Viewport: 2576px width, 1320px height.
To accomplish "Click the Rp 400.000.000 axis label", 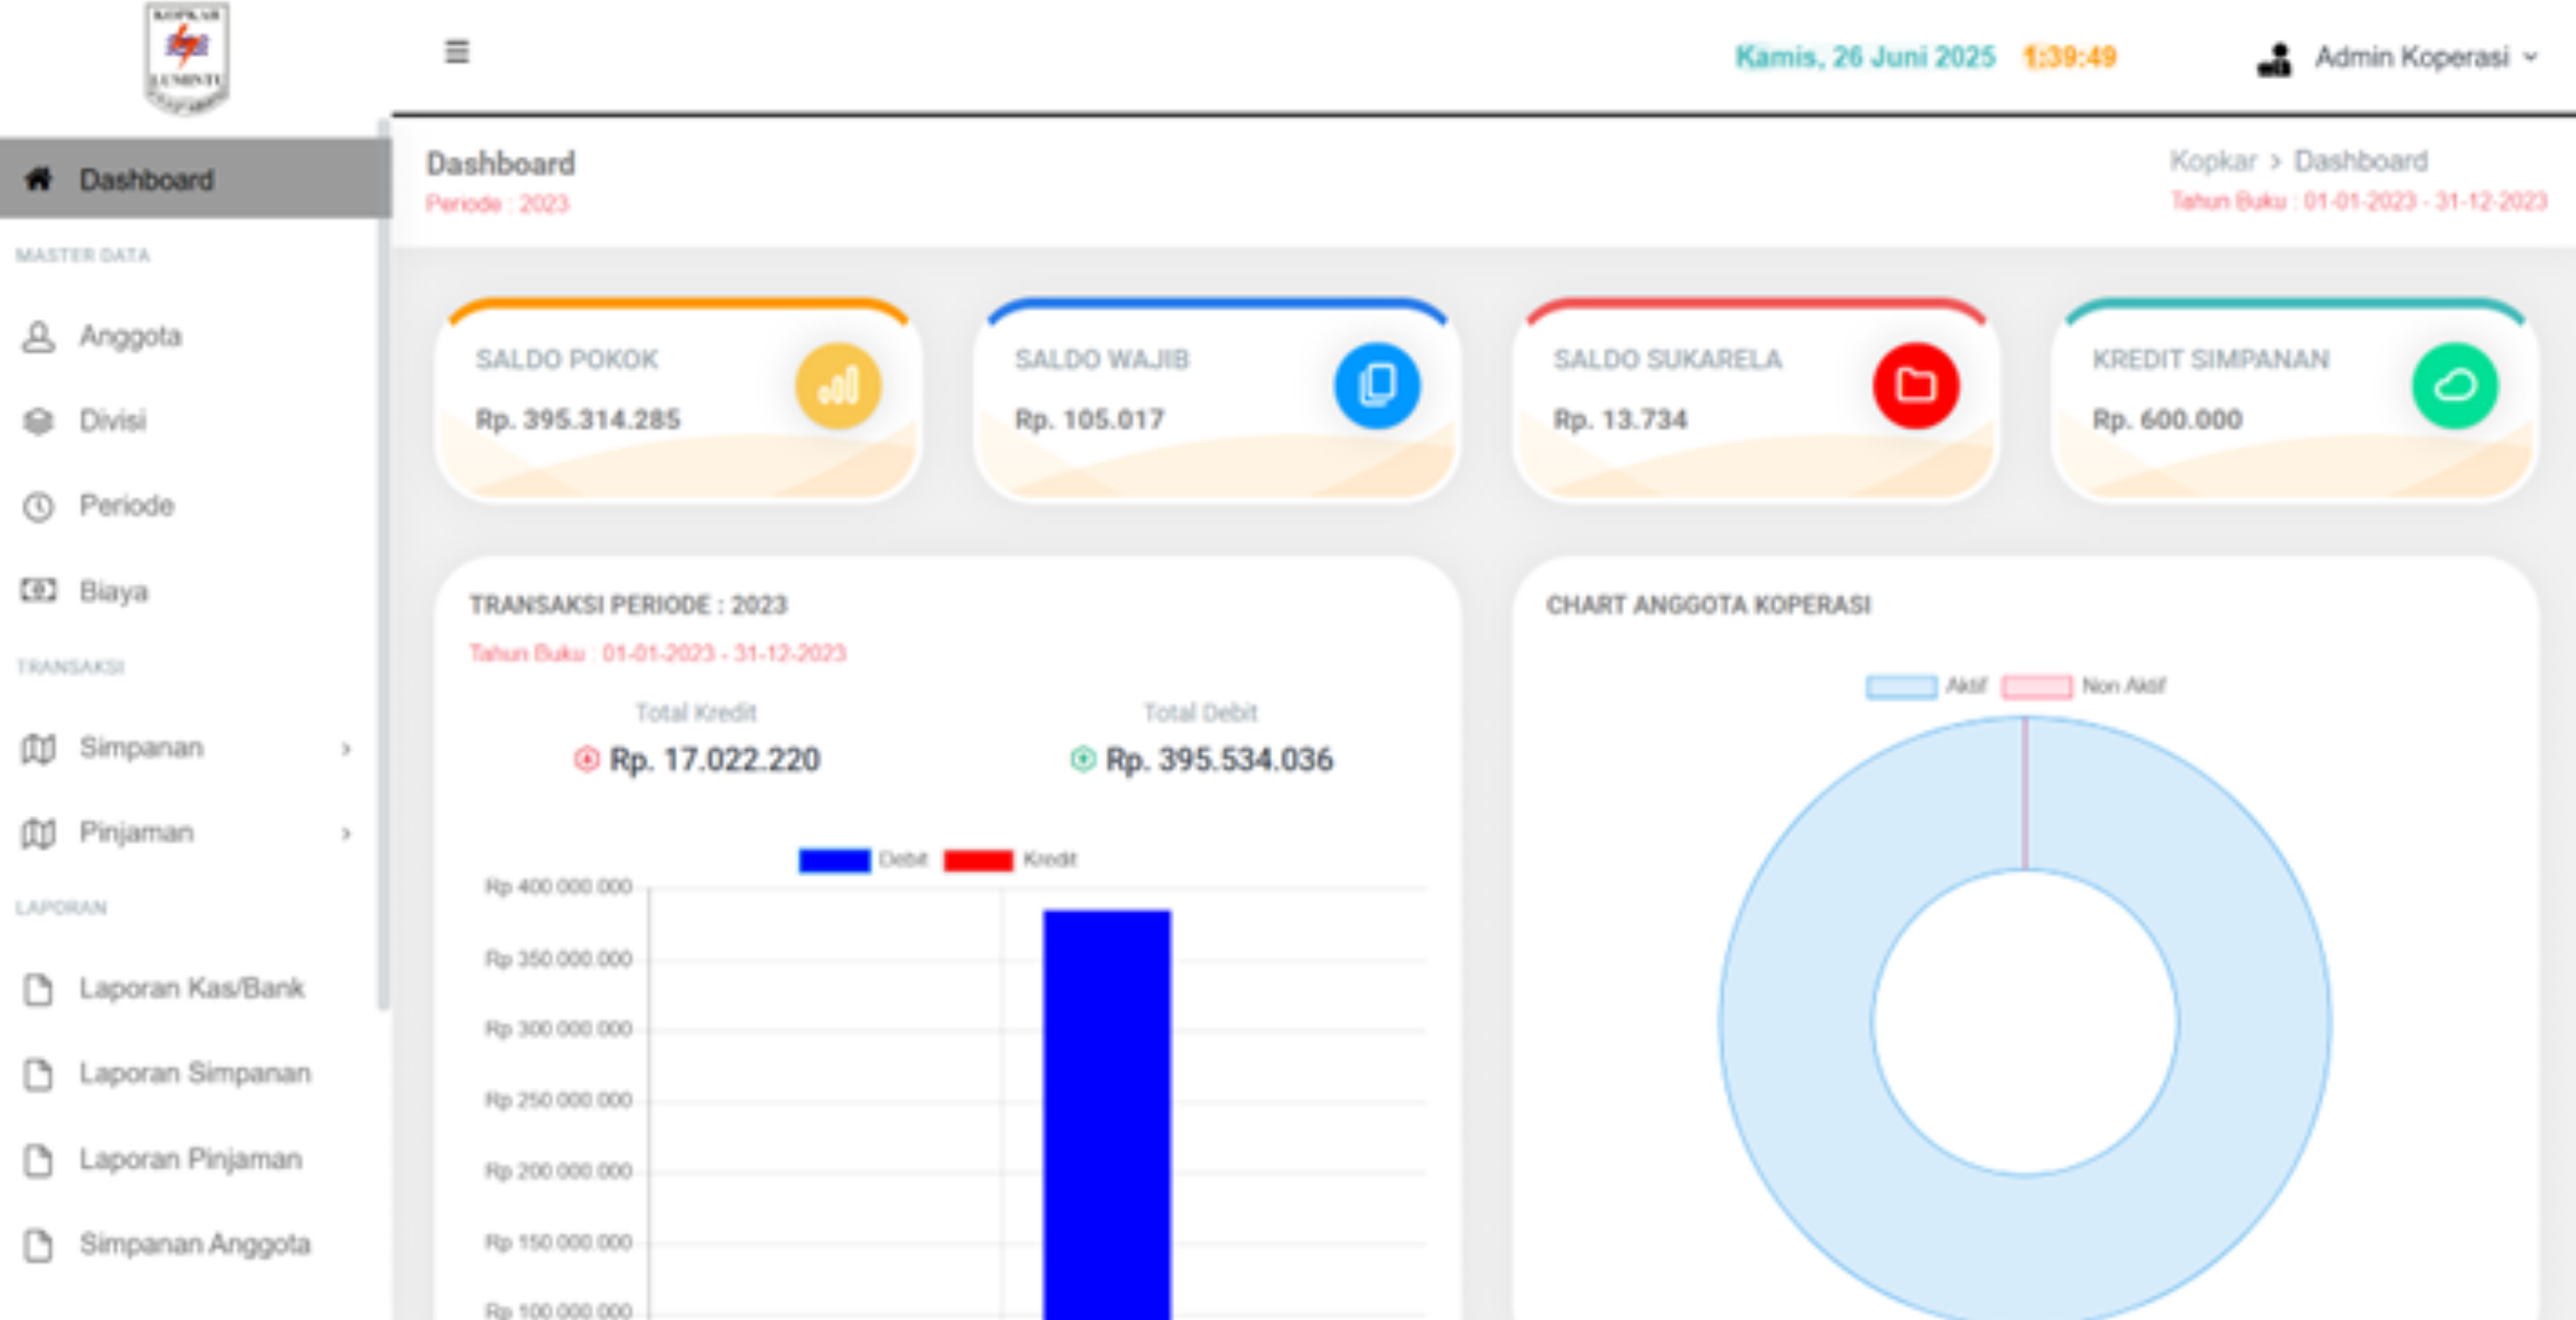I will (558, 887).
